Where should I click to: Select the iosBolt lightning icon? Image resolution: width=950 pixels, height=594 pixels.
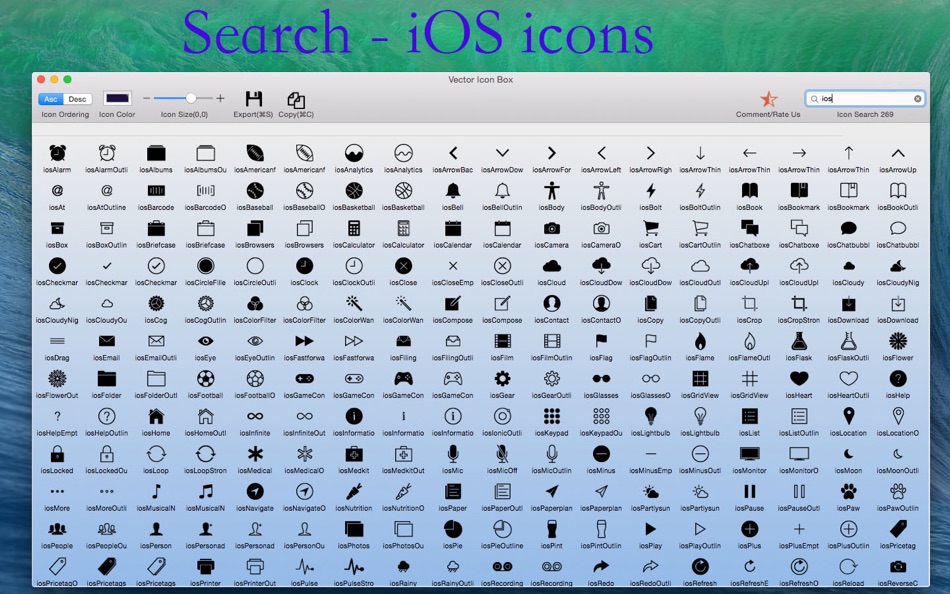click(x=651, y=190)
